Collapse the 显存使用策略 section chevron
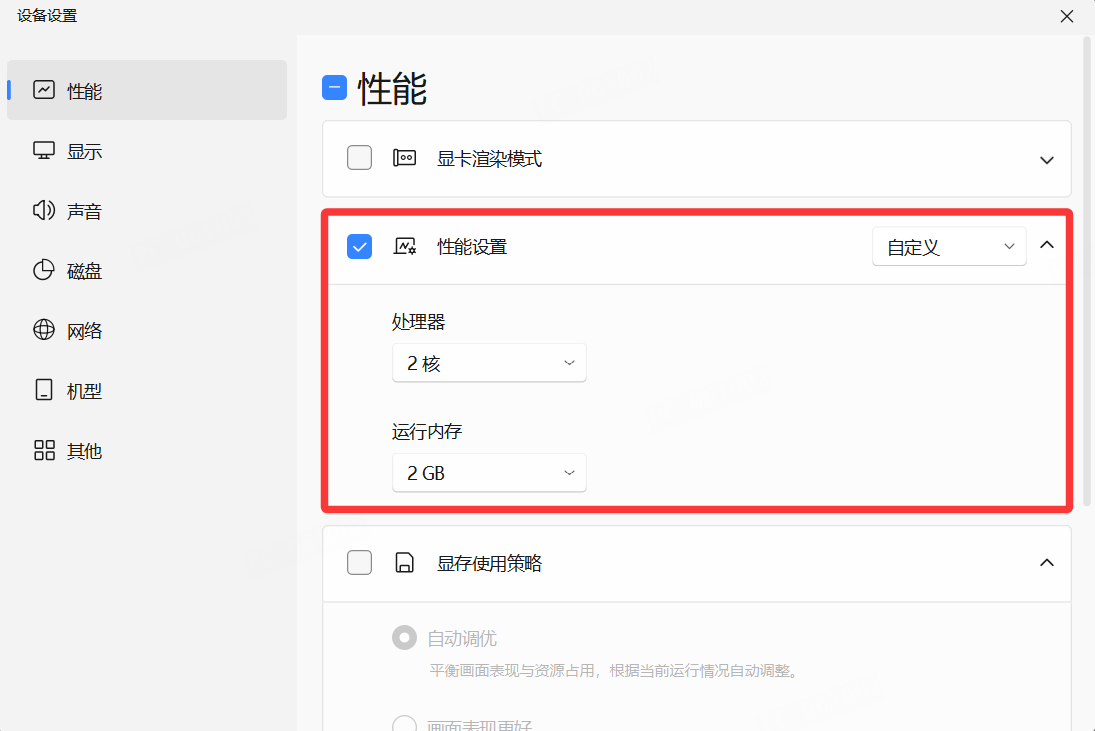 1047,563
